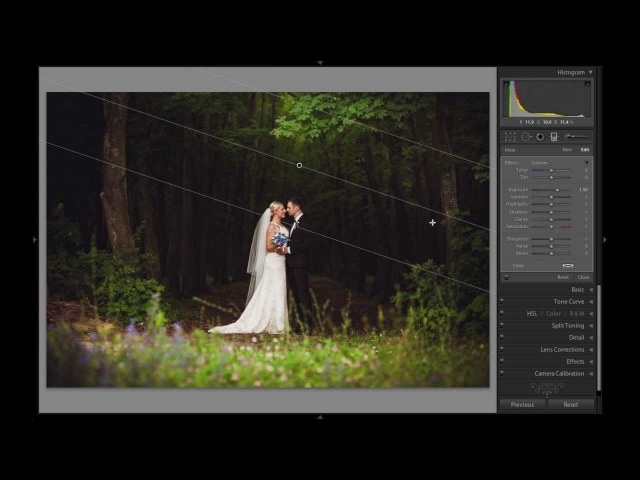
Task: Select the graduated filter pin on photo
Action: [299, 165]
